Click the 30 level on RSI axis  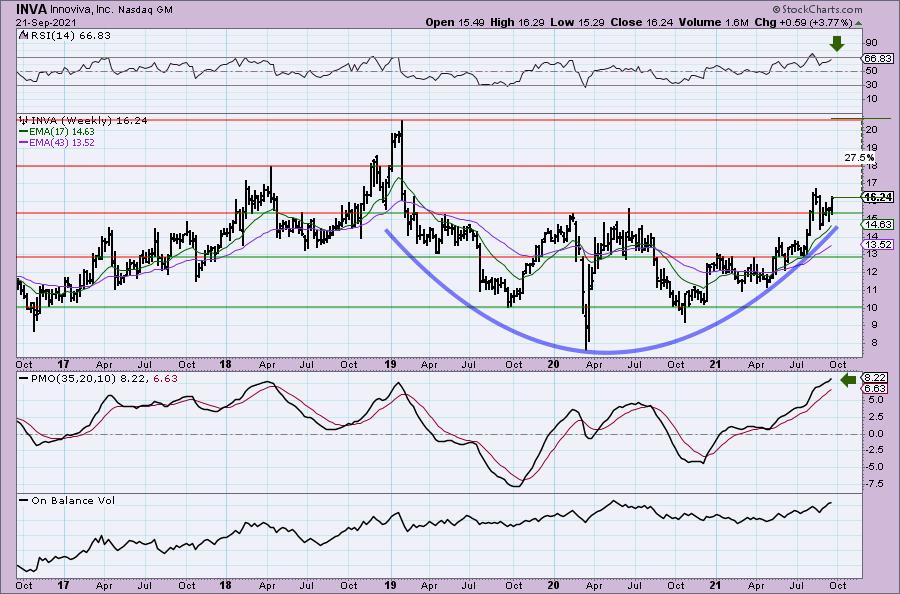(x=871, y=84)
